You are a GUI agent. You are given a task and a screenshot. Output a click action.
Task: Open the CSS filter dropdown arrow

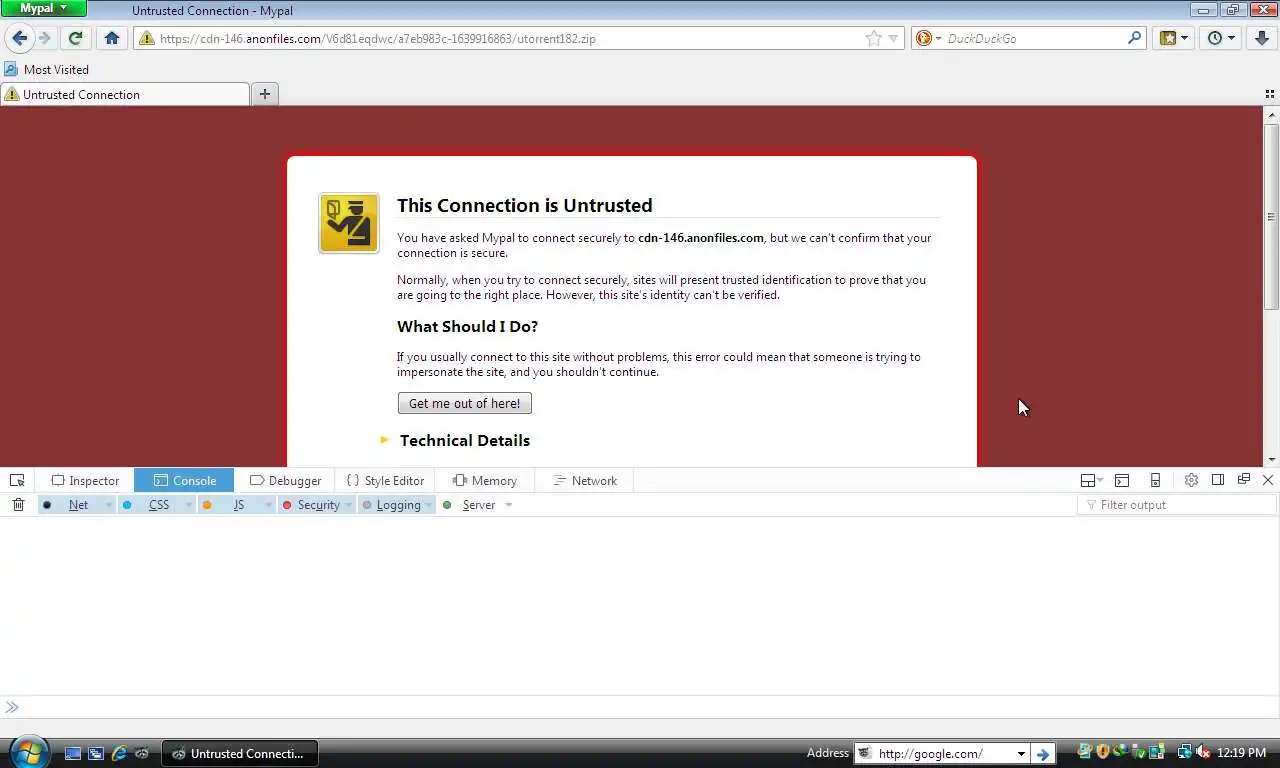click(188, 505)
